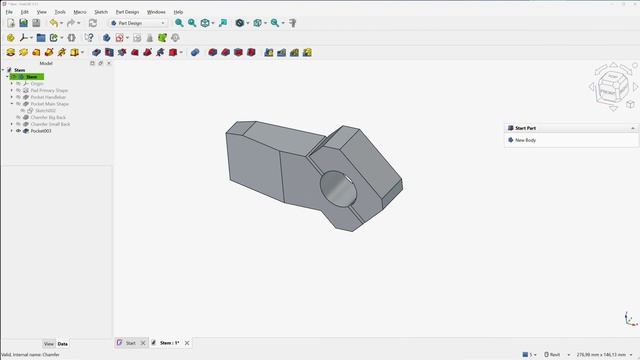The width and height of the screenshot is (640, 360).
Task: Click the Save icon in the toolbar
Action: 36,23
